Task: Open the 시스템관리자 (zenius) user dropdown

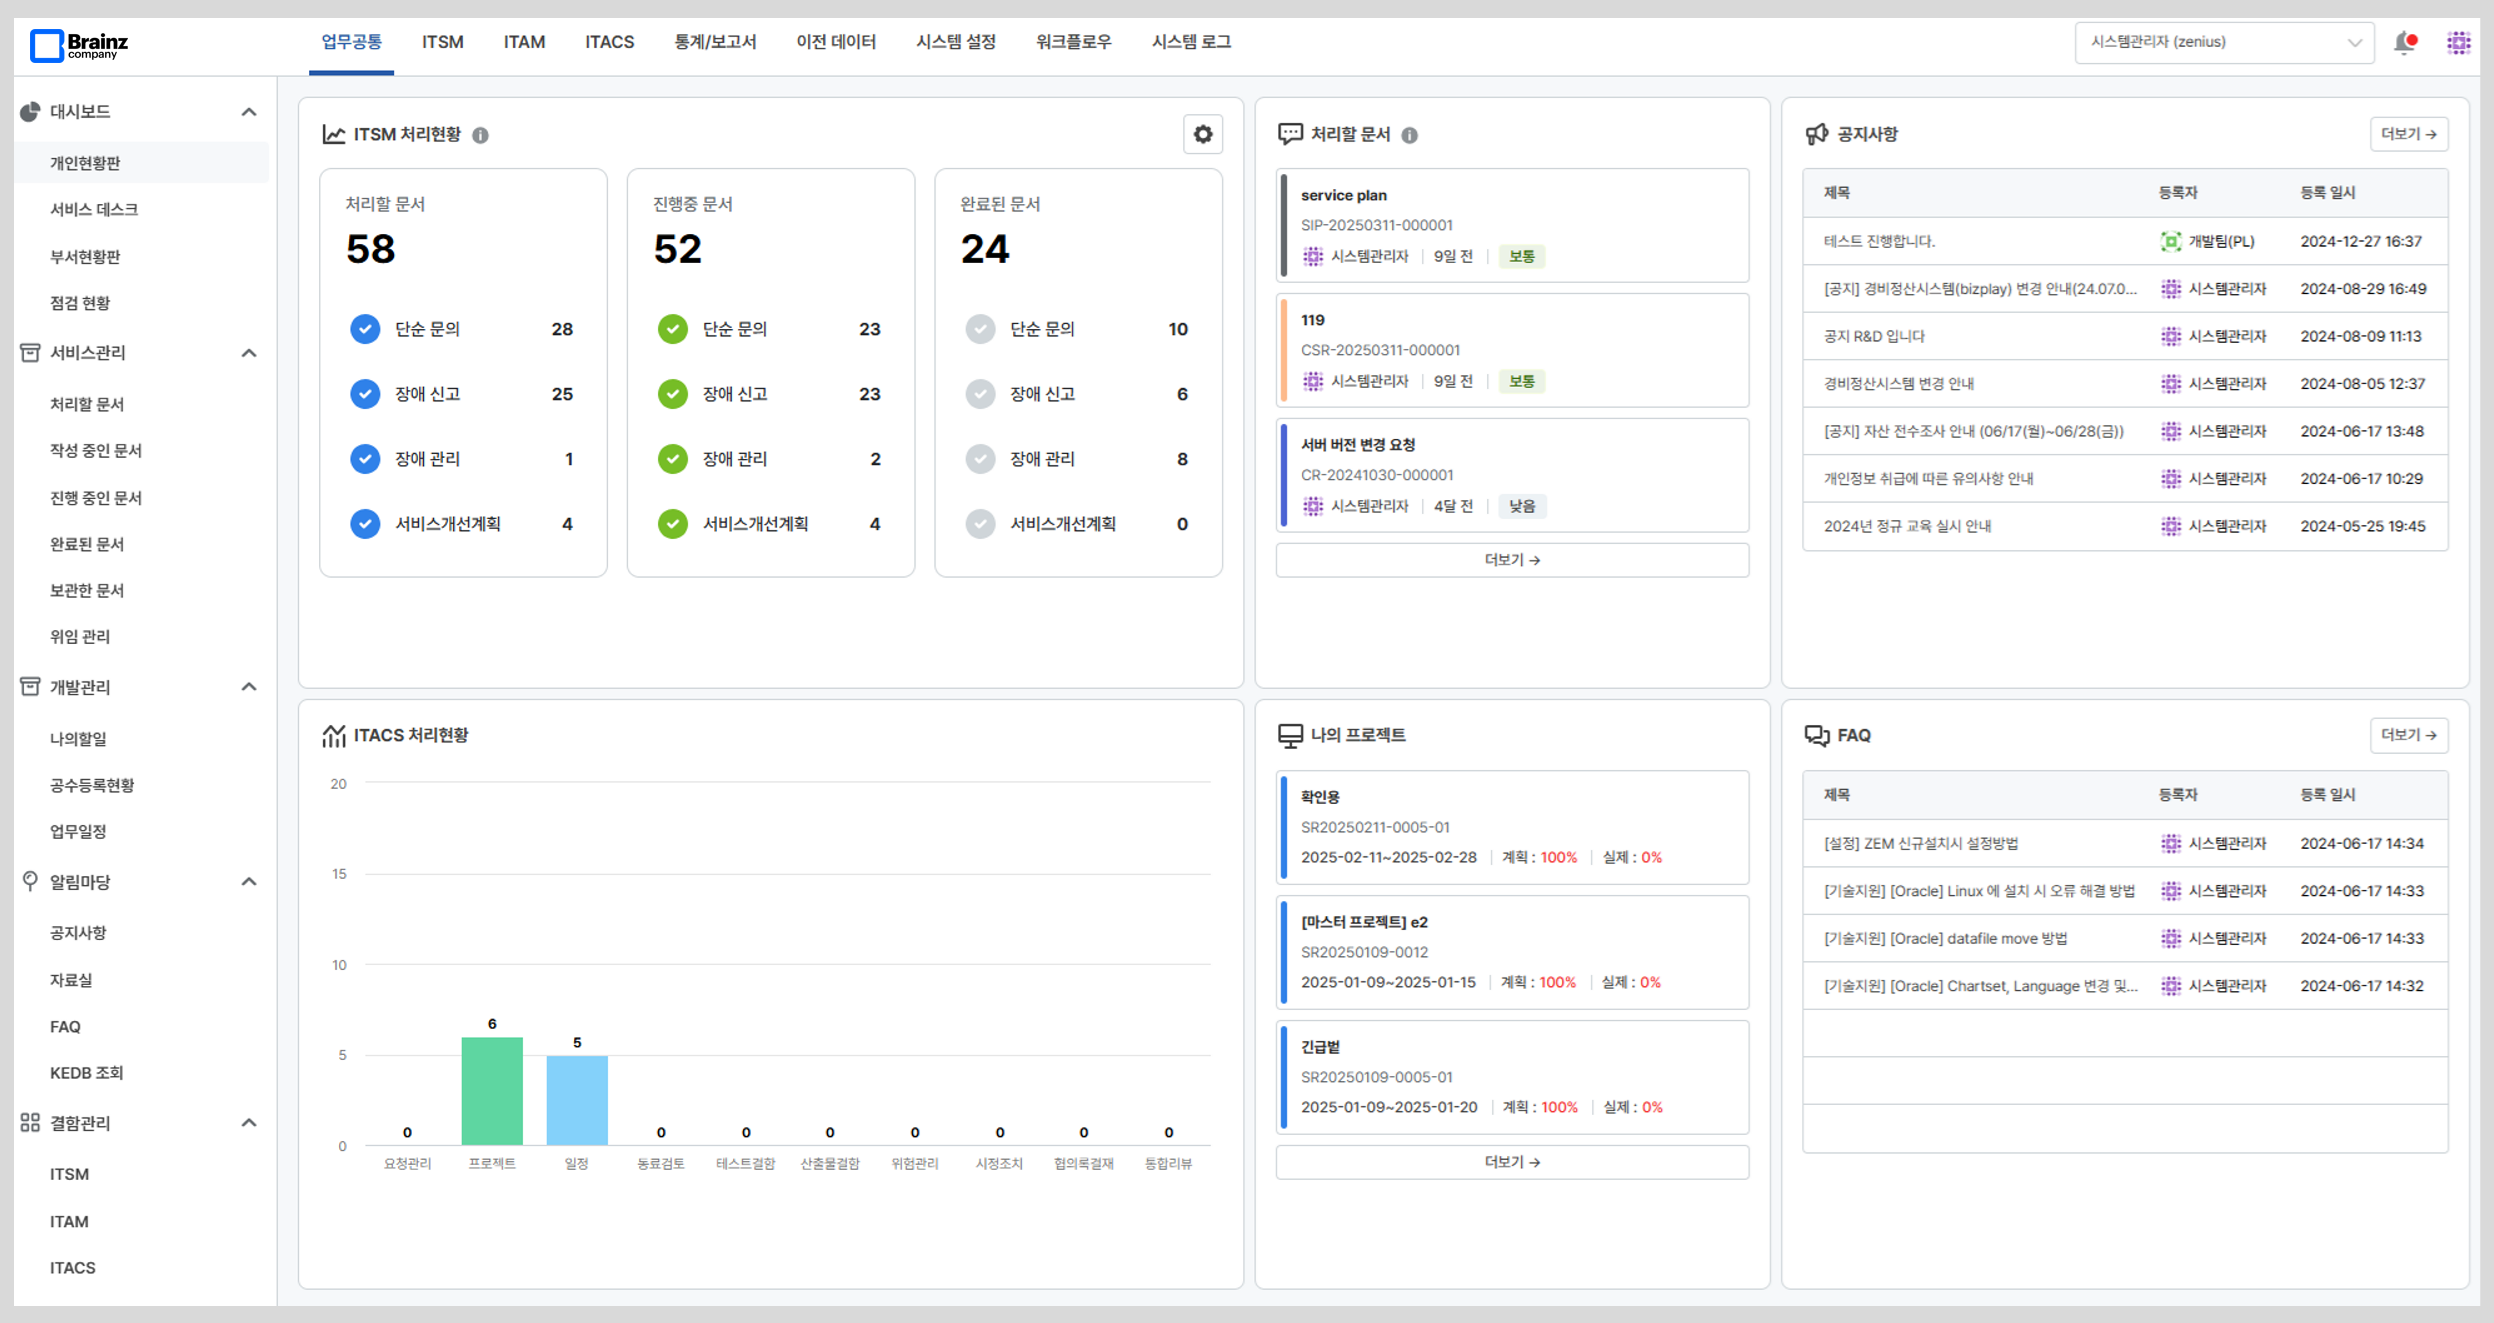Action: tap(2224, 43)
